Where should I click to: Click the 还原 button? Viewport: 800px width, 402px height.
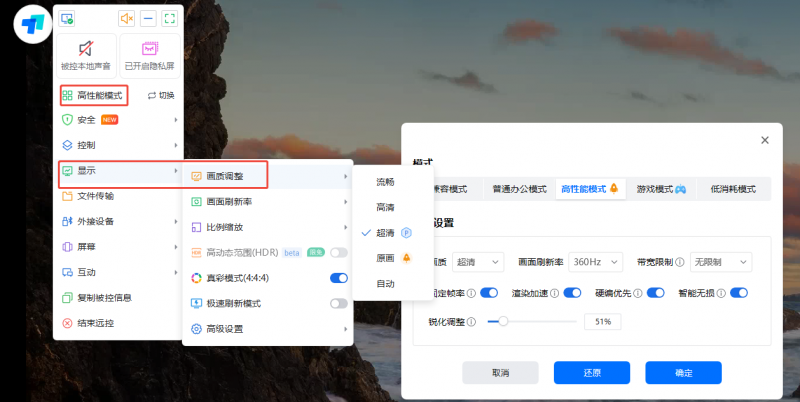click(592, 373)
